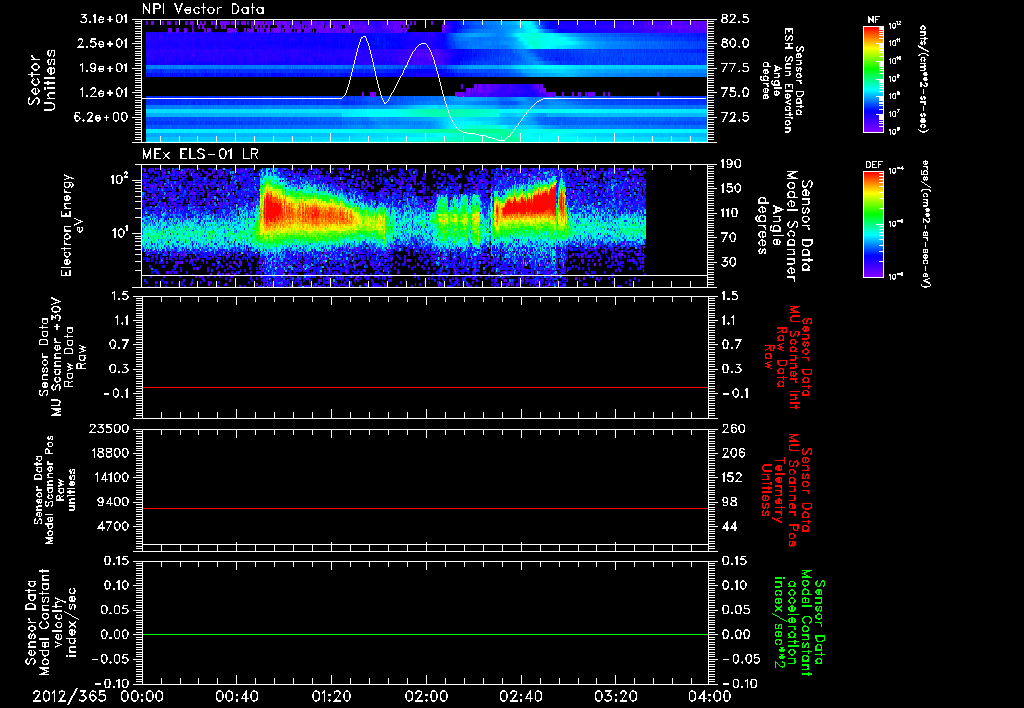
Task: Click the '30' scanner angle tick label
Action: (x=728, y=262)
